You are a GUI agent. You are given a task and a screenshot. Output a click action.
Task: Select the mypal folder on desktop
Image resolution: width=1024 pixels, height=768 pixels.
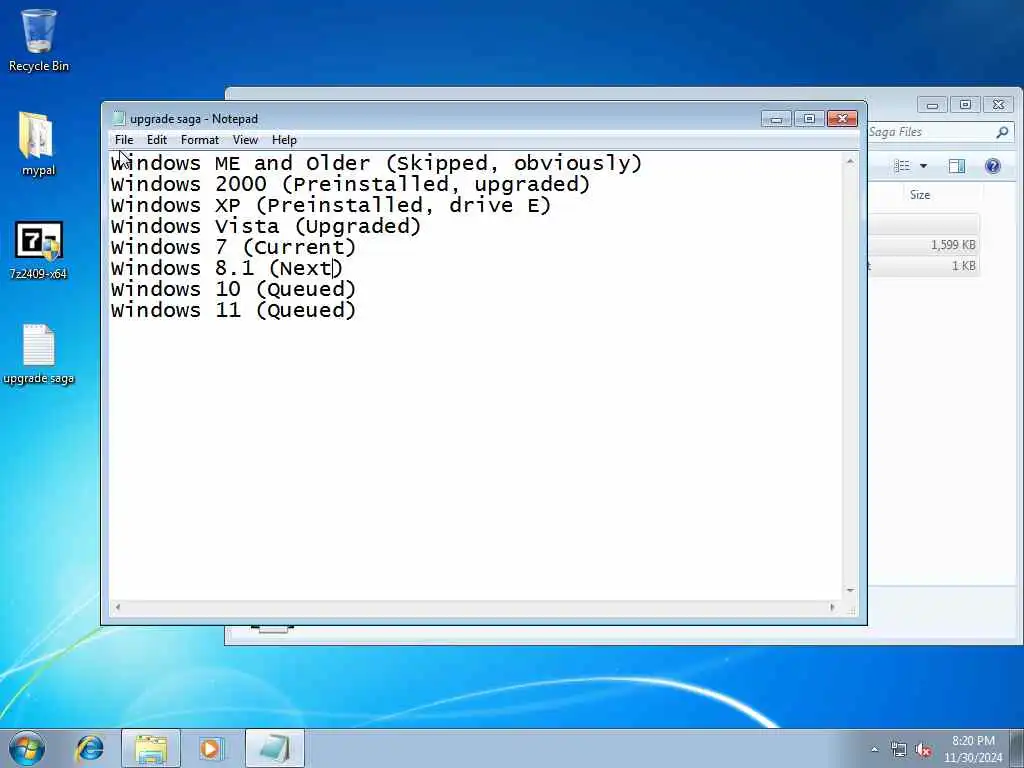pyautogui.click(x=38, y=144)
